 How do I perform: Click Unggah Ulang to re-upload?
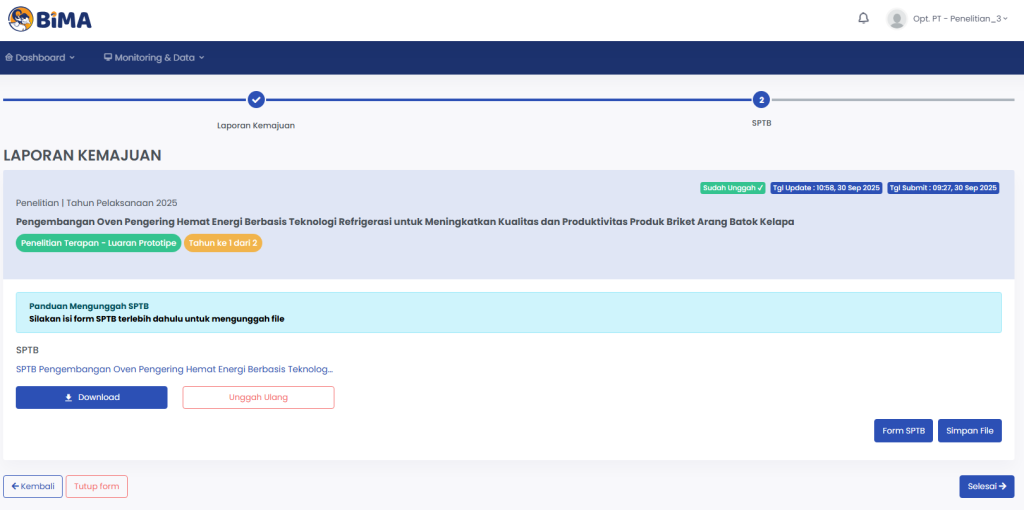coord(258,397)
